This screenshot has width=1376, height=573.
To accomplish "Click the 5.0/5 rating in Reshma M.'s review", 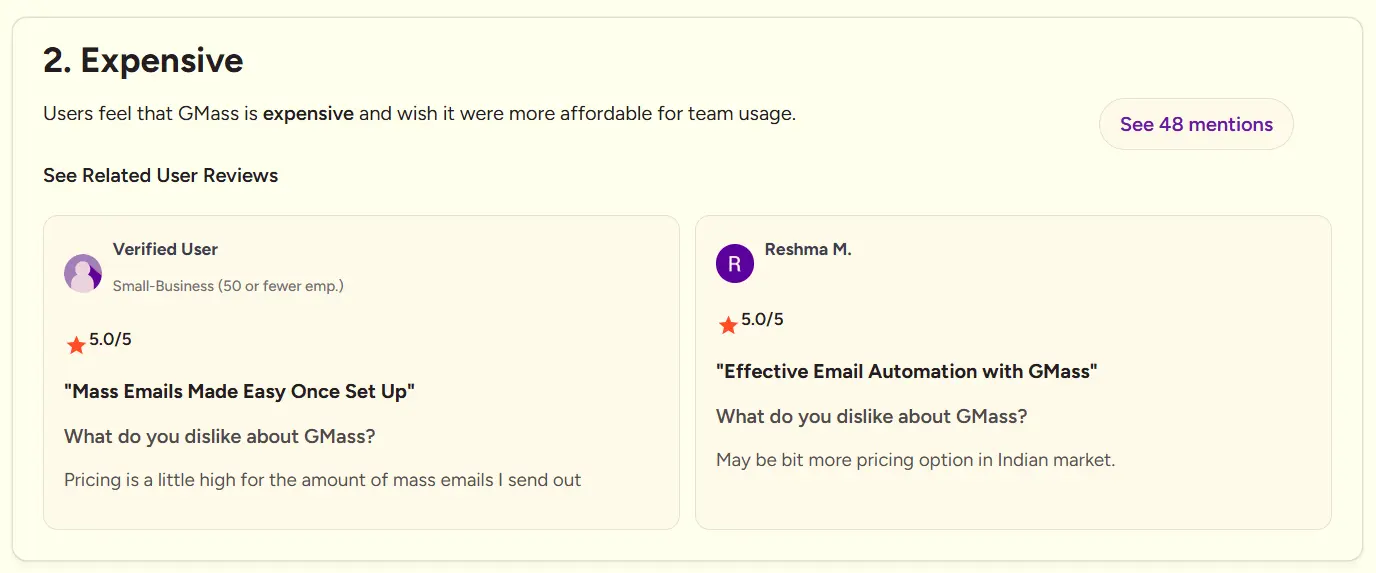I will (x=762, y=319).
